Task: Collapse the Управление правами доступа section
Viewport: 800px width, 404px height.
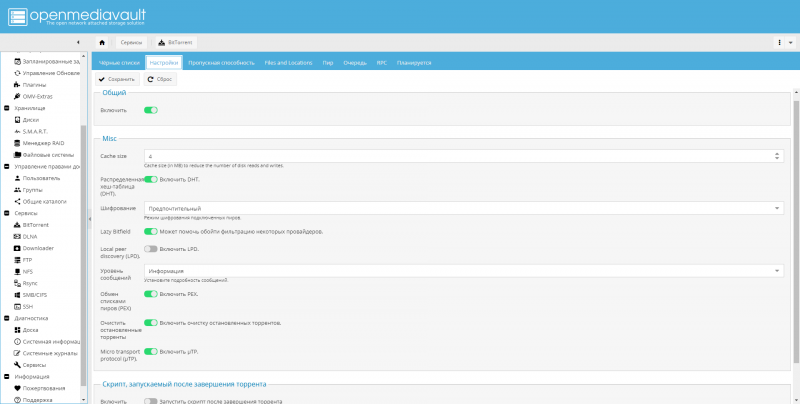Action: pyautogui.click(x=7, y=166)
